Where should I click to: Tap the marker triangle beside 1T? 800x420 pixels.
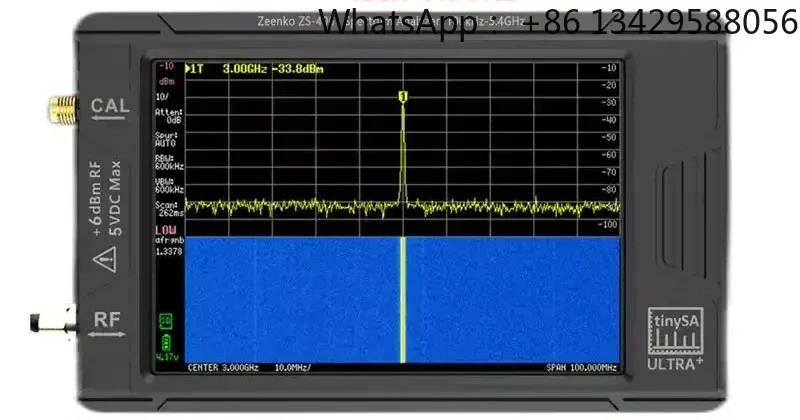[188, 69]
